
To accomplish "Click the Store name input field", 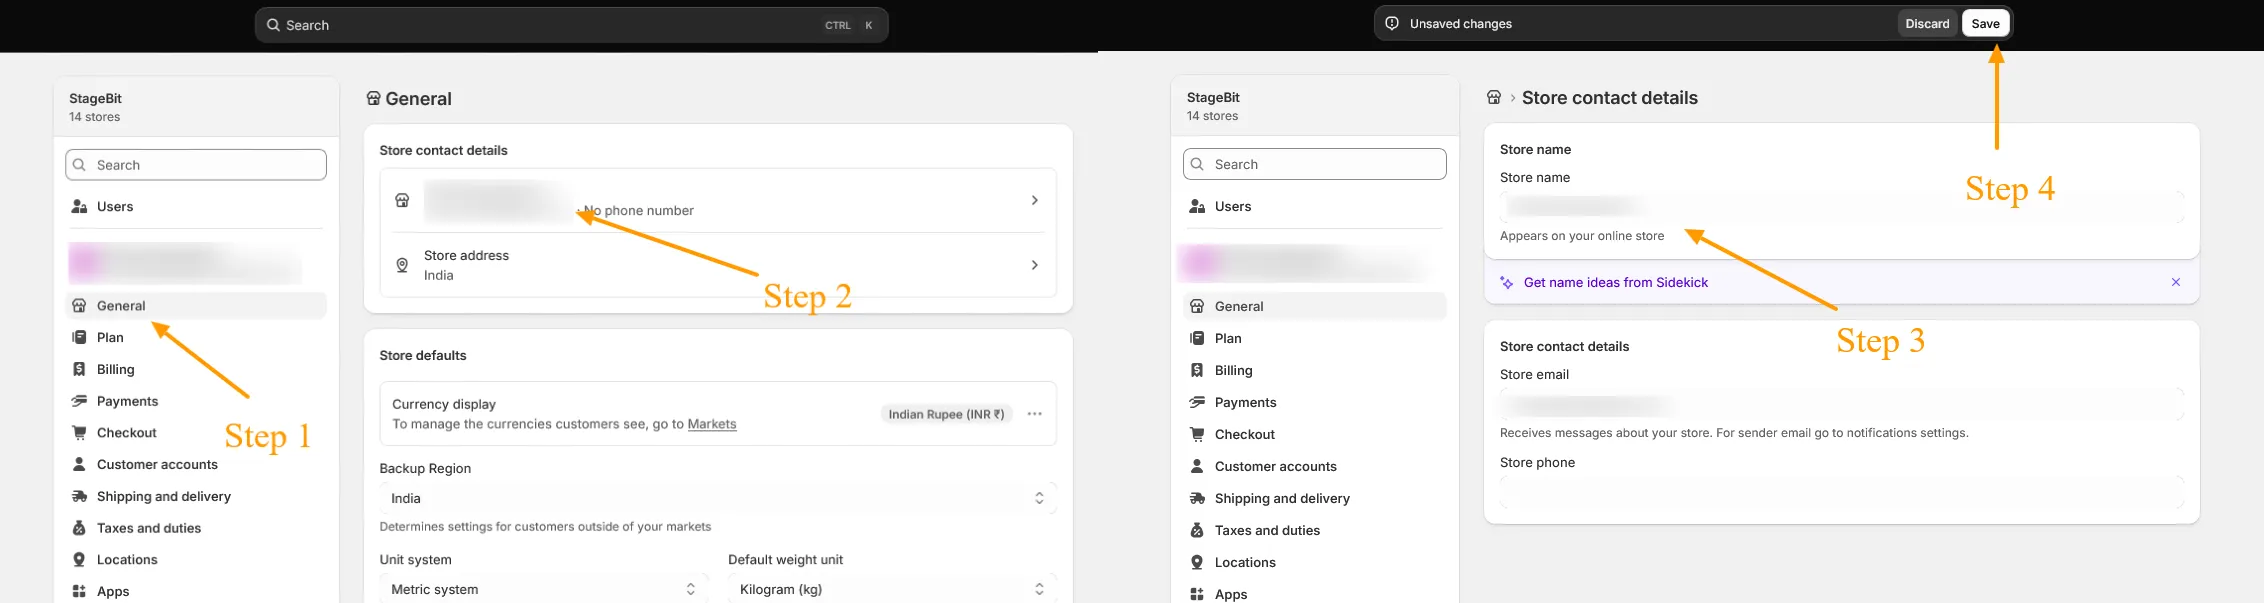I will [x=1841, y=206].
